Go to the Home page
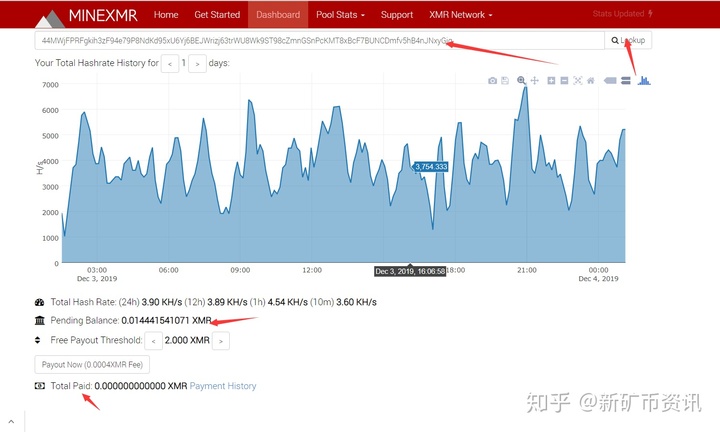This screenshot has width=720, height=432. [x=166, y=15]
